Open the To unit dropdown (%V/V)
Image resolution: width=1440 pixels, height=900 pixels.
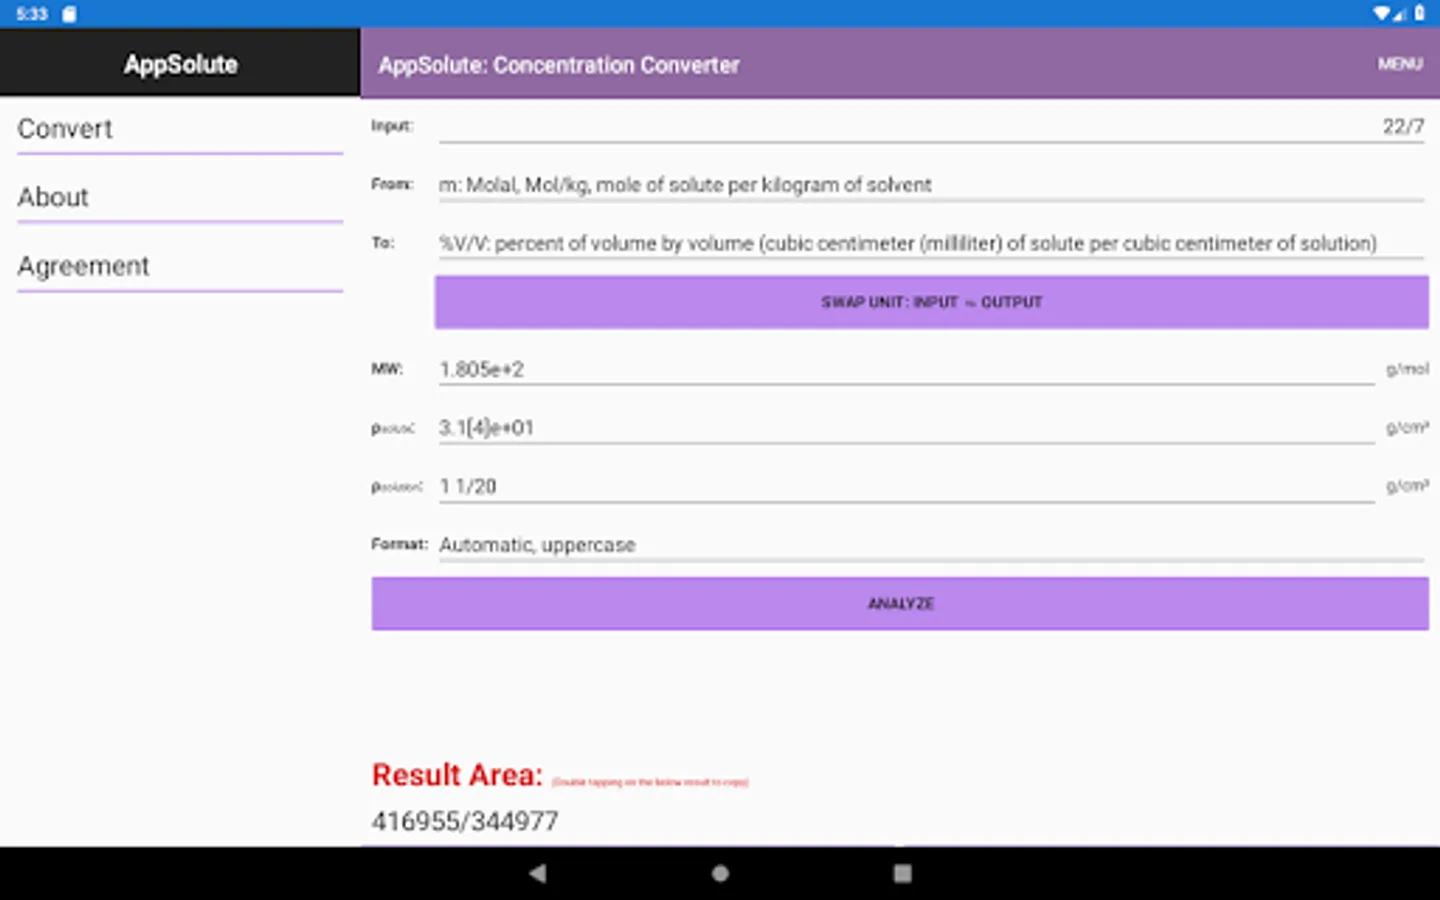pos(931,243)
